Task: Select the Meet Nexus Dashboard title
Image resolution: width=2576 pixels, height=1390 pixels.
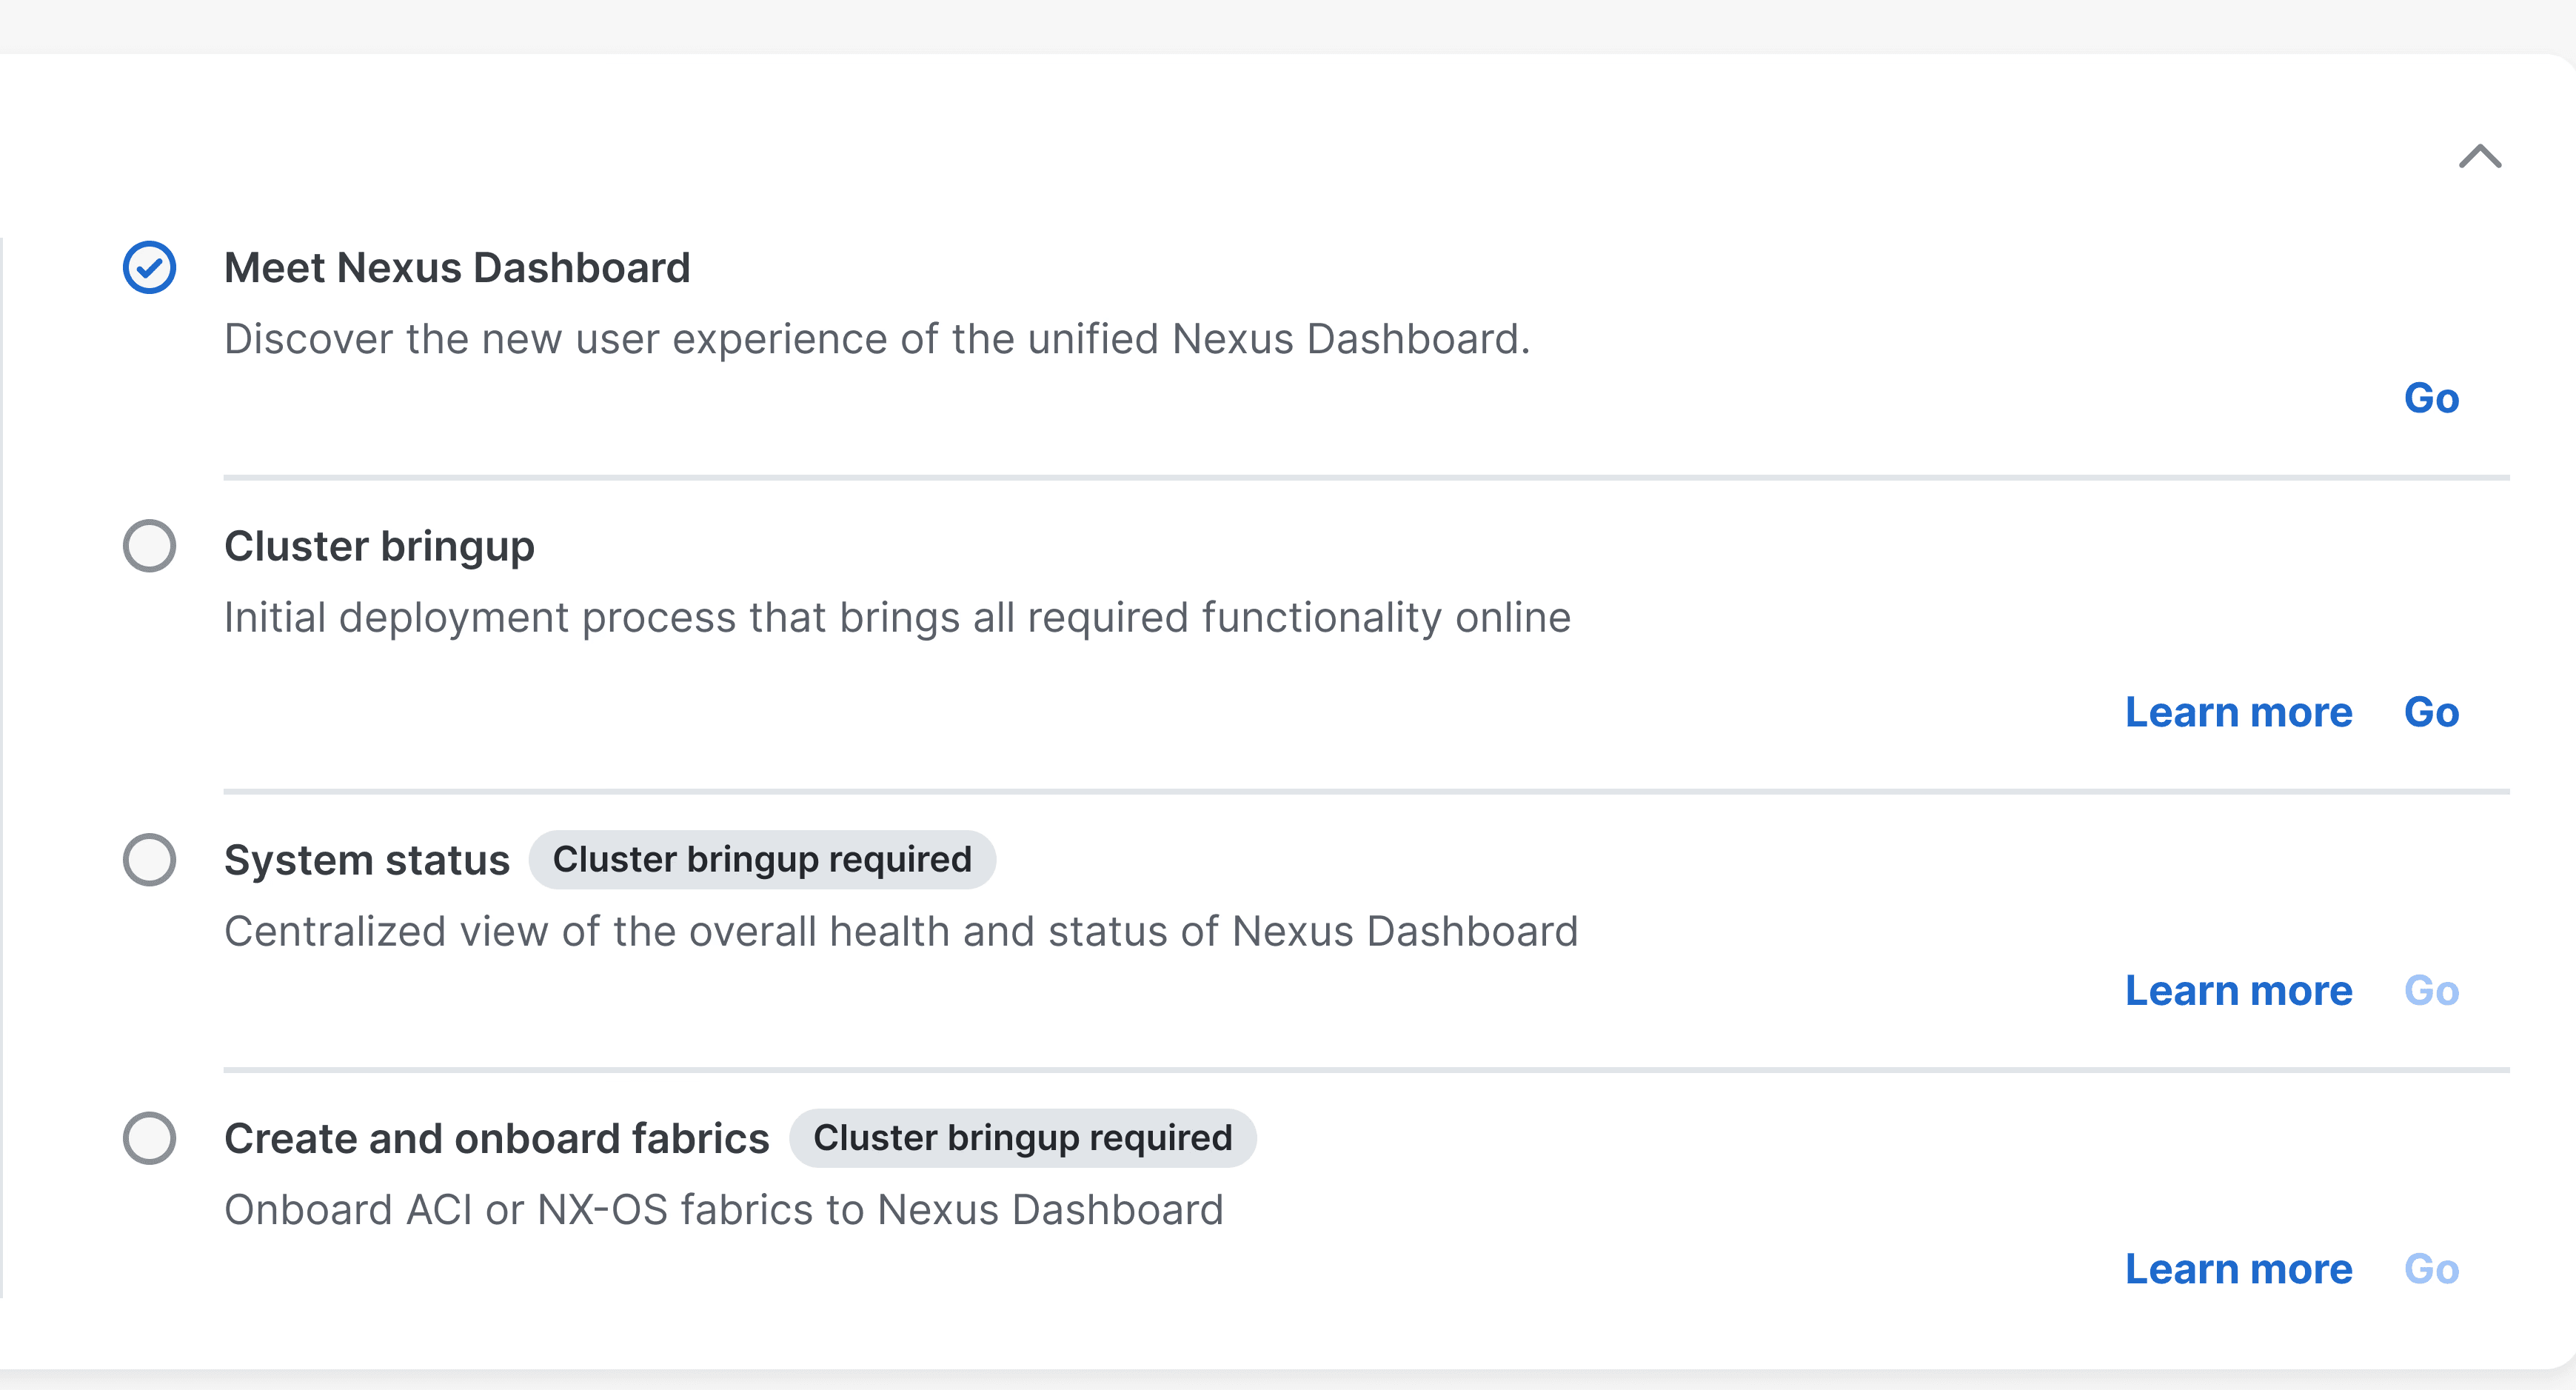Action: pyautogui.click(x=457, y=268)
